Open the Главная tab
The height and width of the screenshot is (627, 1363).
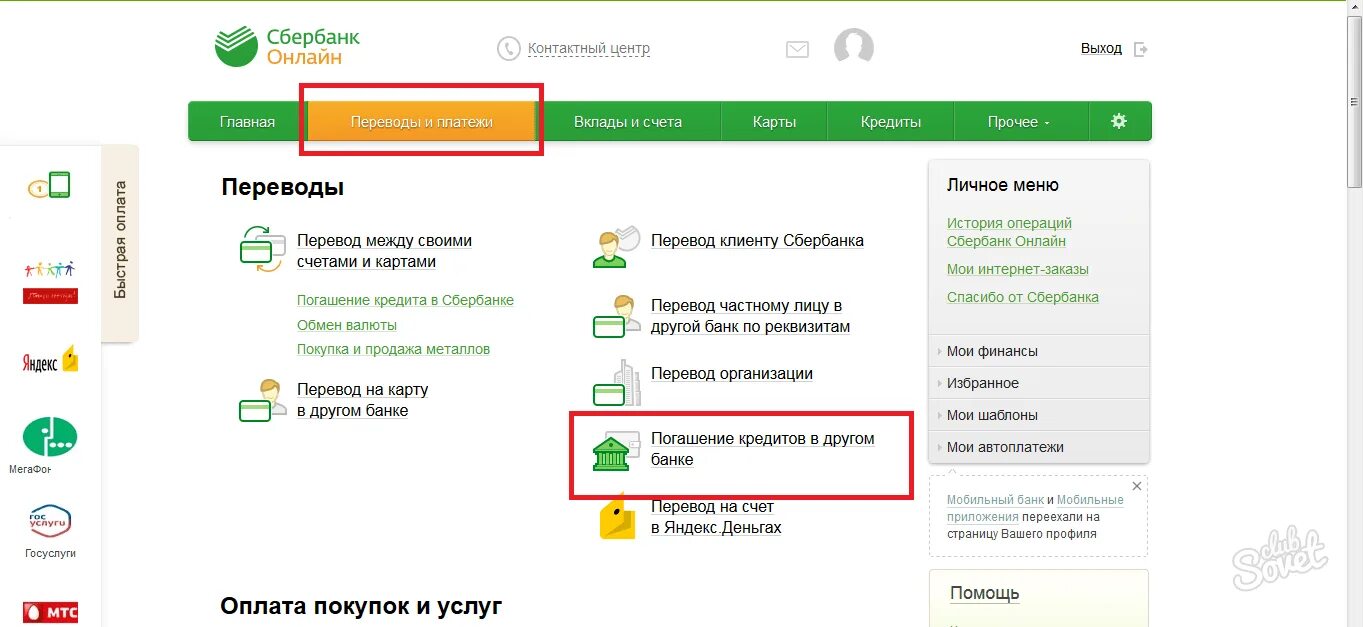tap(247, 122)
